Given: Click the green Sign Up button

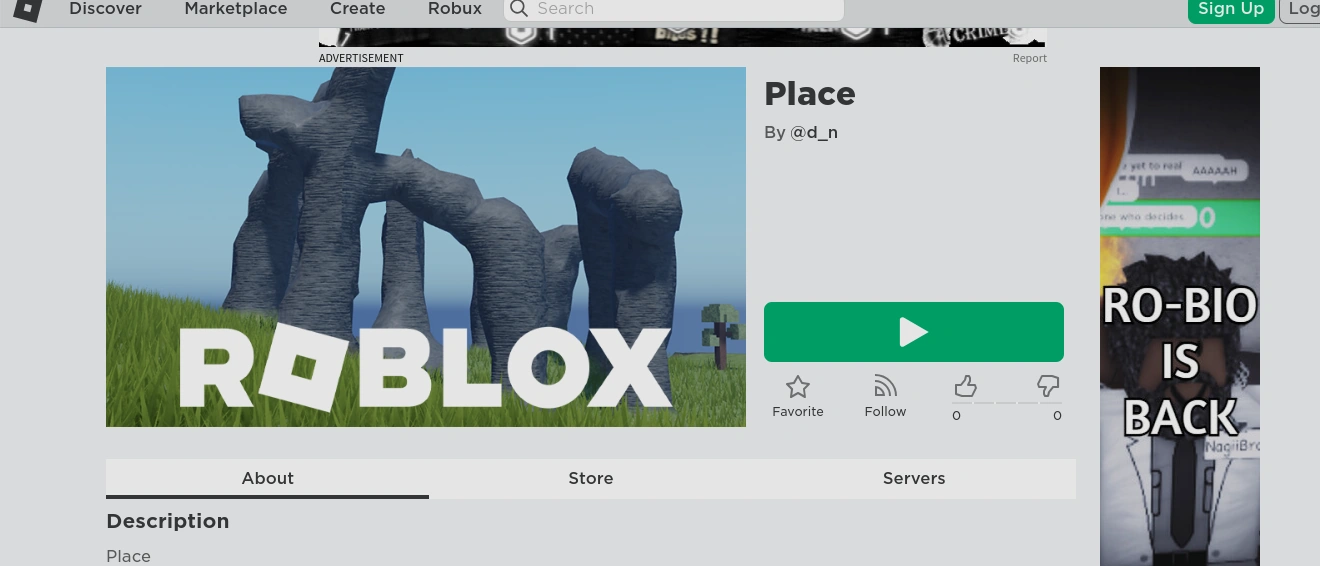Looking at the screenshot, I should tap(1230, 9).
